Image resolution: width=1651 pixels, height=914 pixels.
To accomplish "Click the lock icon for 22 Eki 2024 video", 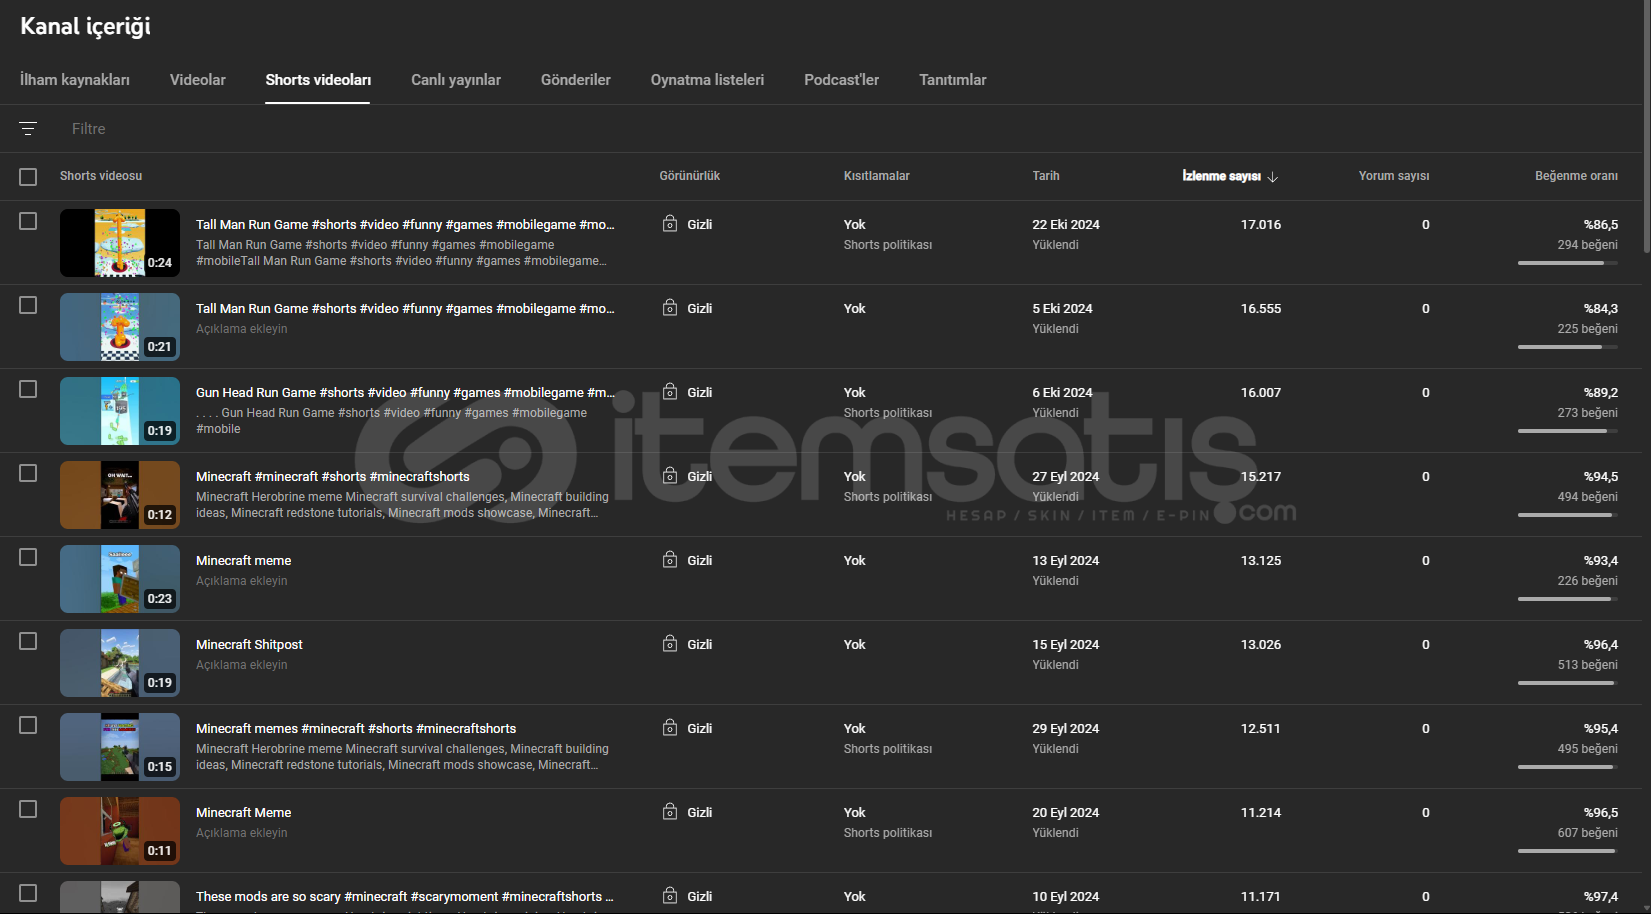I will pyautogui.click(x=670, y=224).
